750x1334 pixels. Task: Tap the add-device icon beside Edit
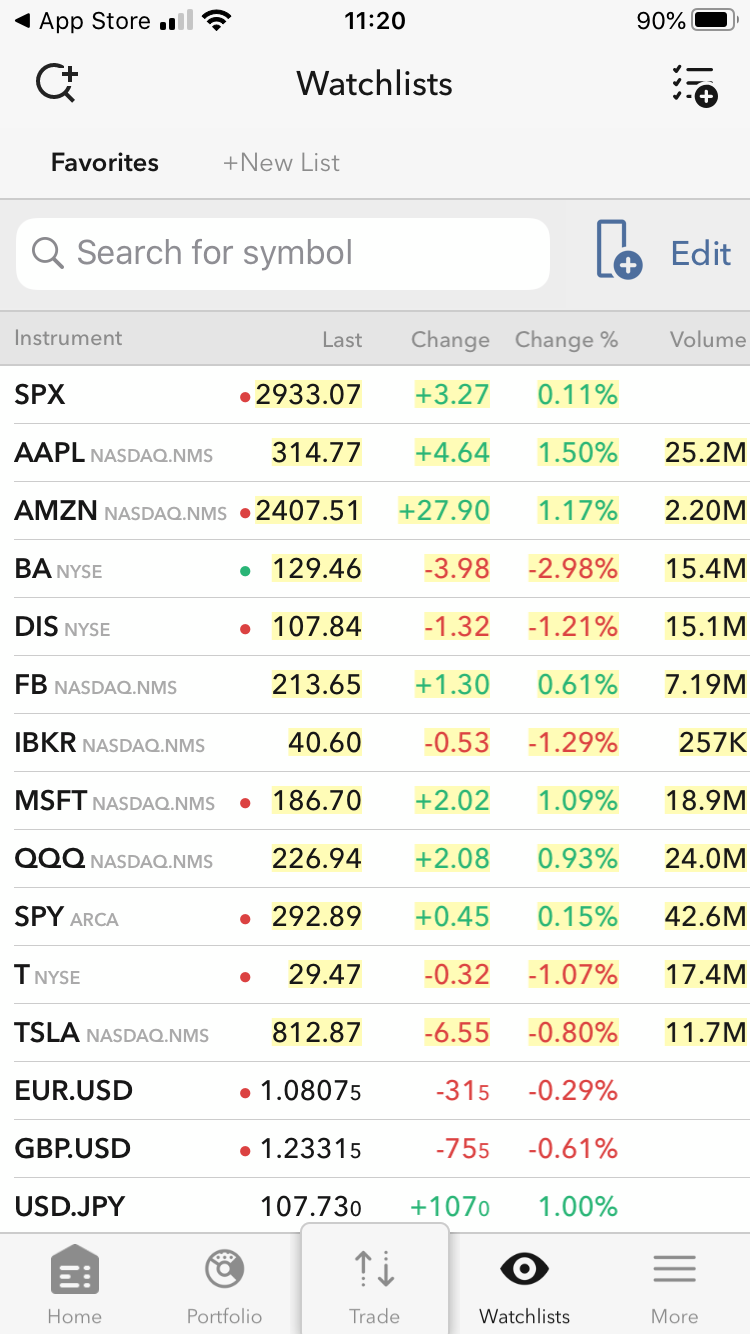point(618,250)
